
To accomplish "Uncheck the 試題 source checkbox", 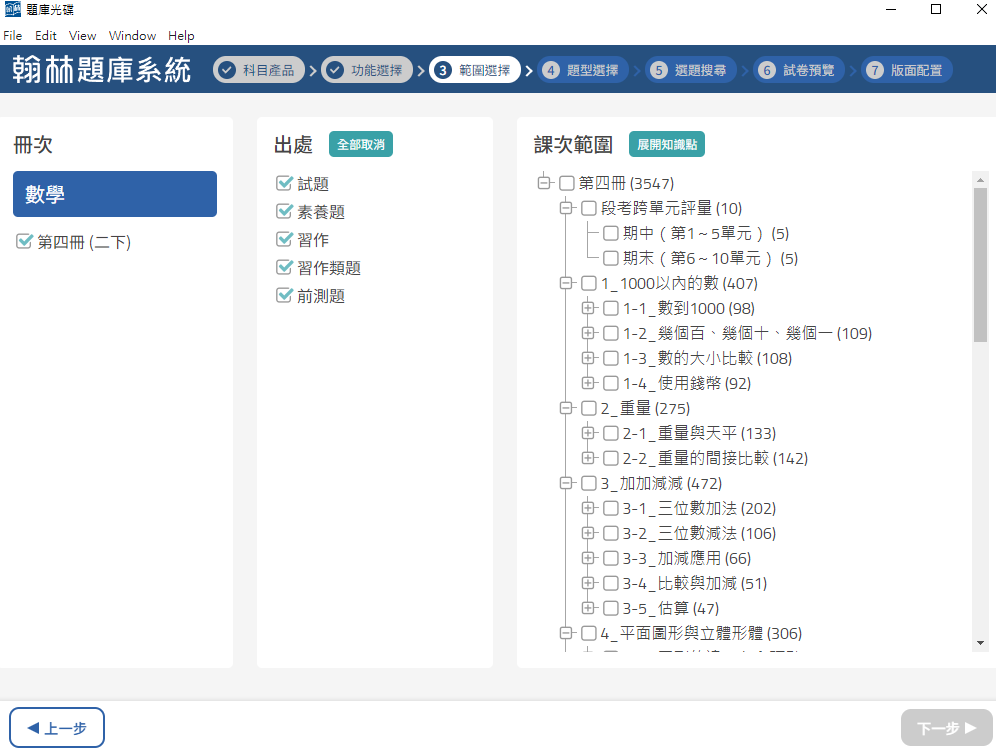I will click(x=284, y=184).
